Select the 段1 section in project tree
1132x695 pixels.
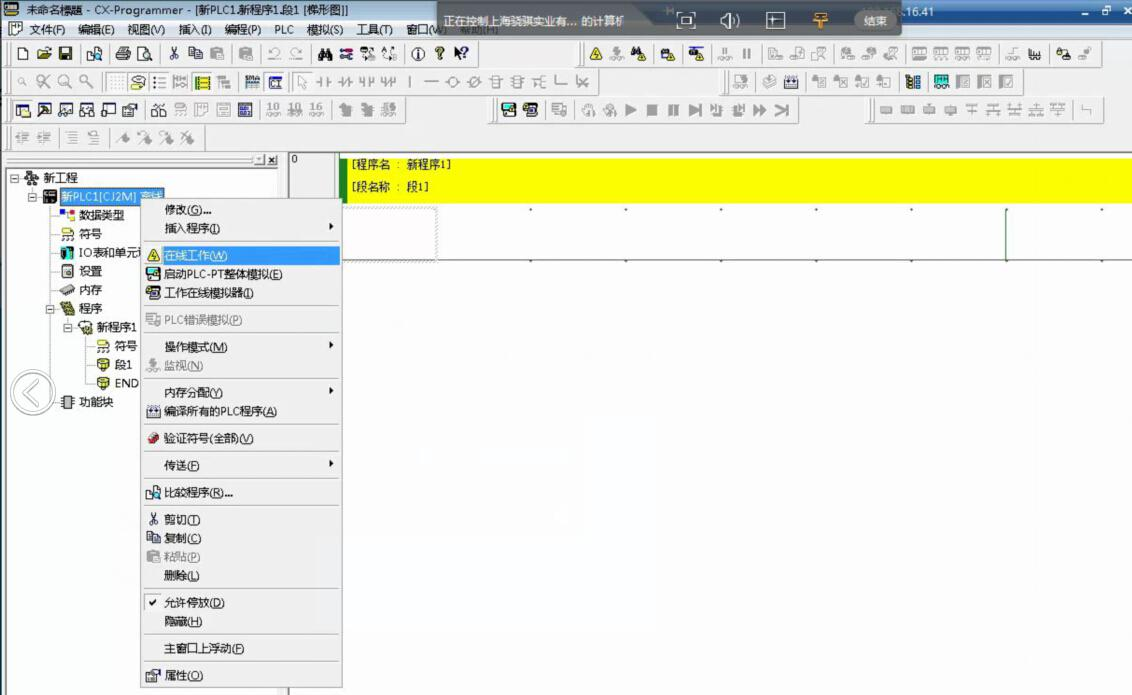point(122,365)
